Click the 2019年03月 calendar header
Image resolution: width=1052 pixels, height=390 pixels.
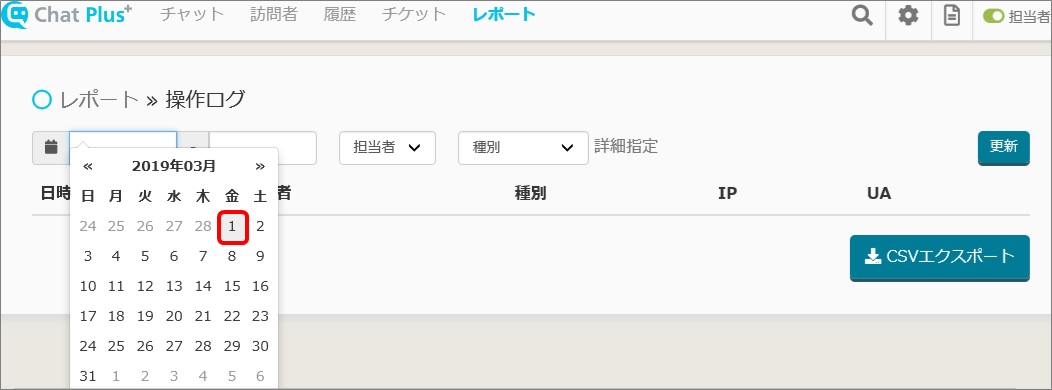click(174, 166)
